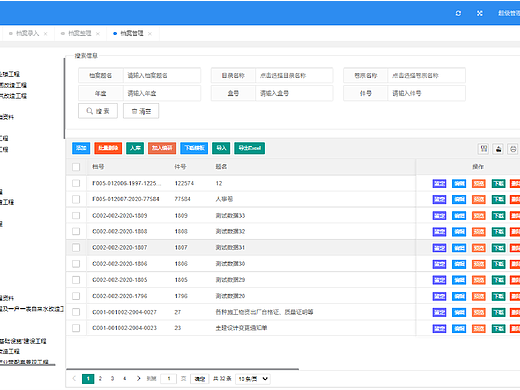Viewport: 520px width, 390px height.
Task: Click the 题名 column header
Action: [x=221, y=167]
